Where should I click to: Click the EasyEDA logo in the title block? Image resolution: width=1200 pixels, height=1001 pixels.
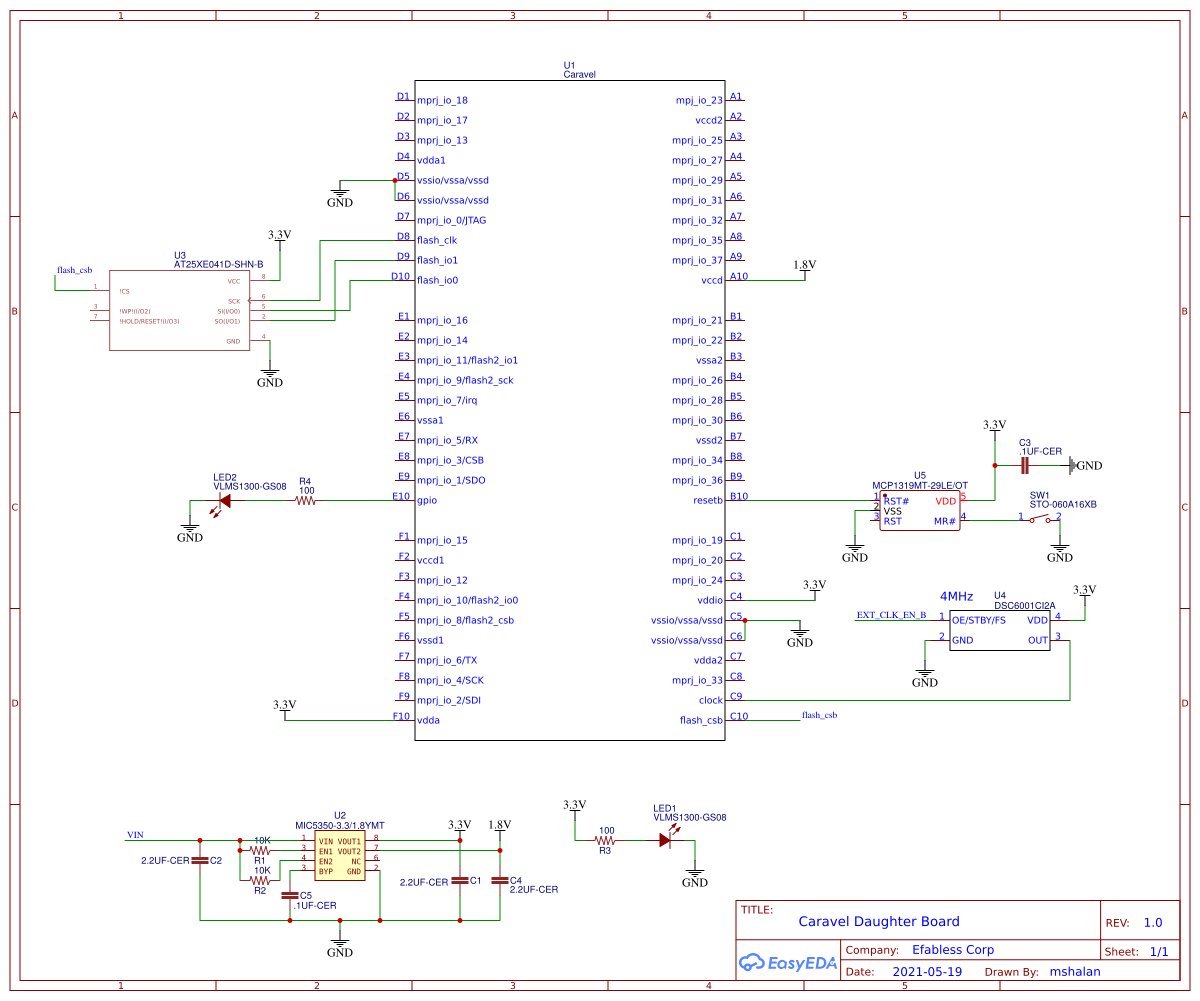click(788, 963)
